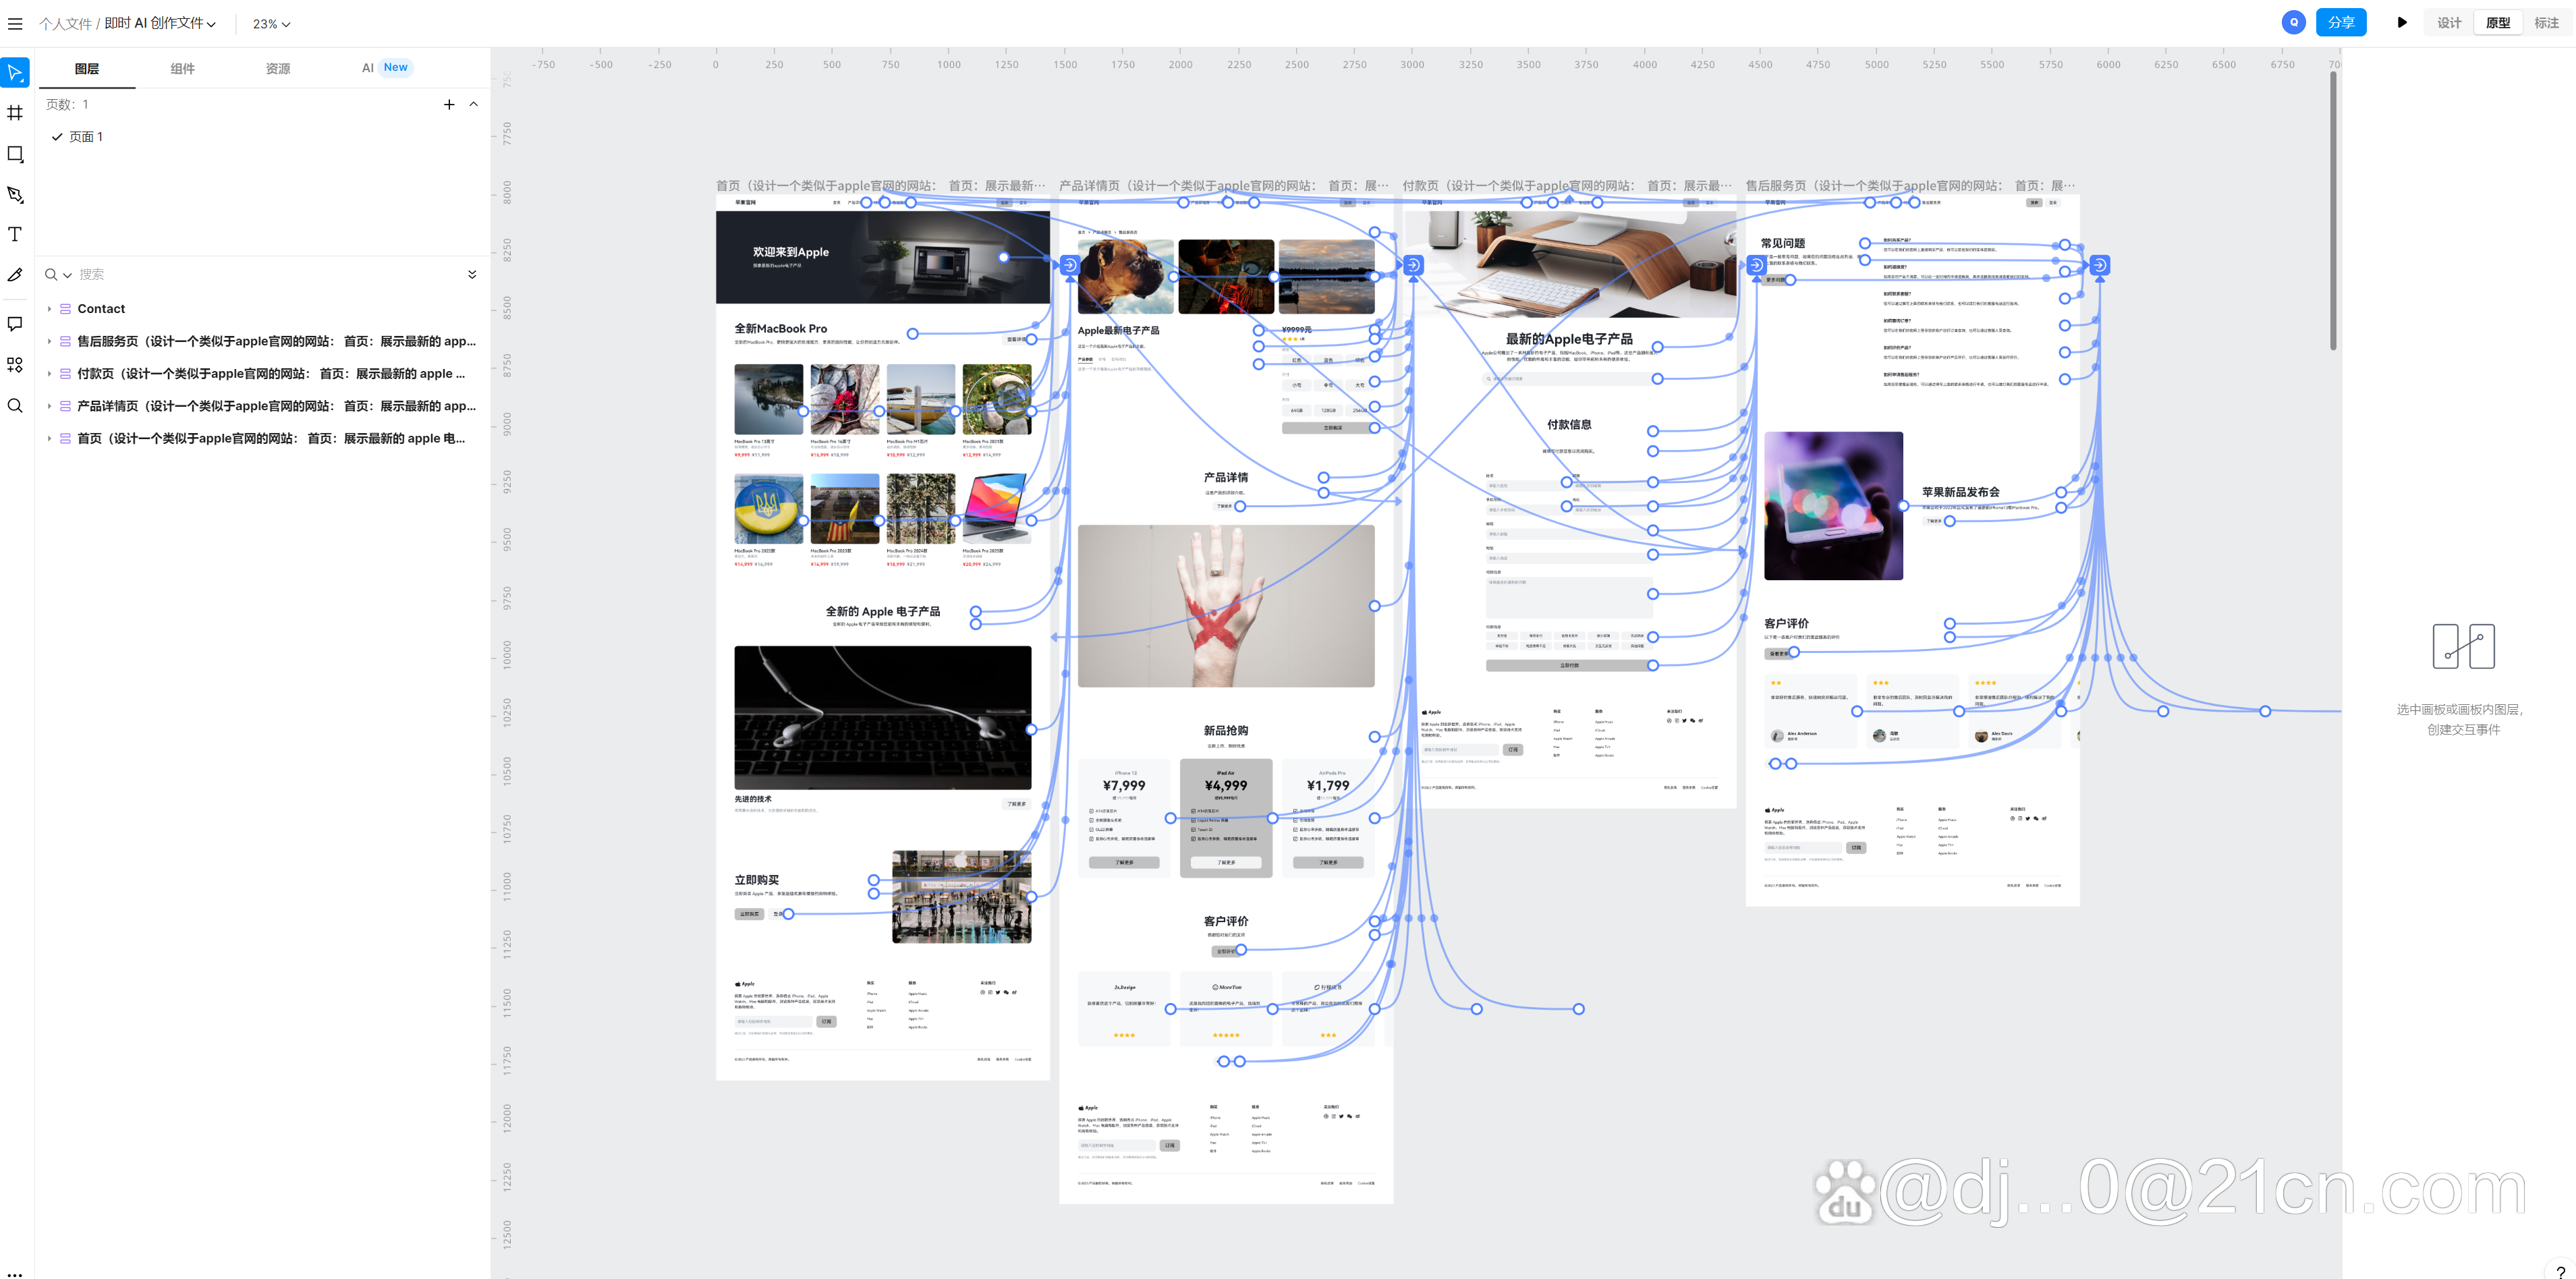Open the three-dot more options icon

(x=15, y=1274)
